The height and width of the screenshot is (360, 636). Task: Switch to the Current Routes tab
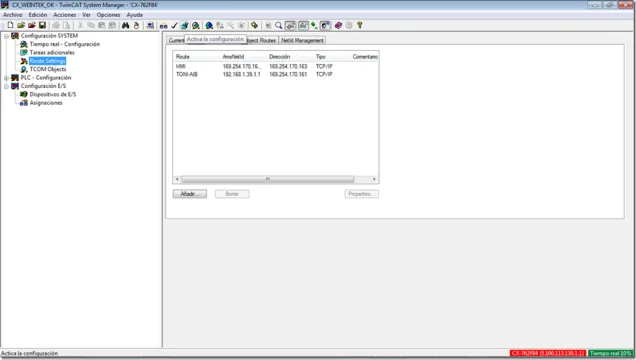176,40
